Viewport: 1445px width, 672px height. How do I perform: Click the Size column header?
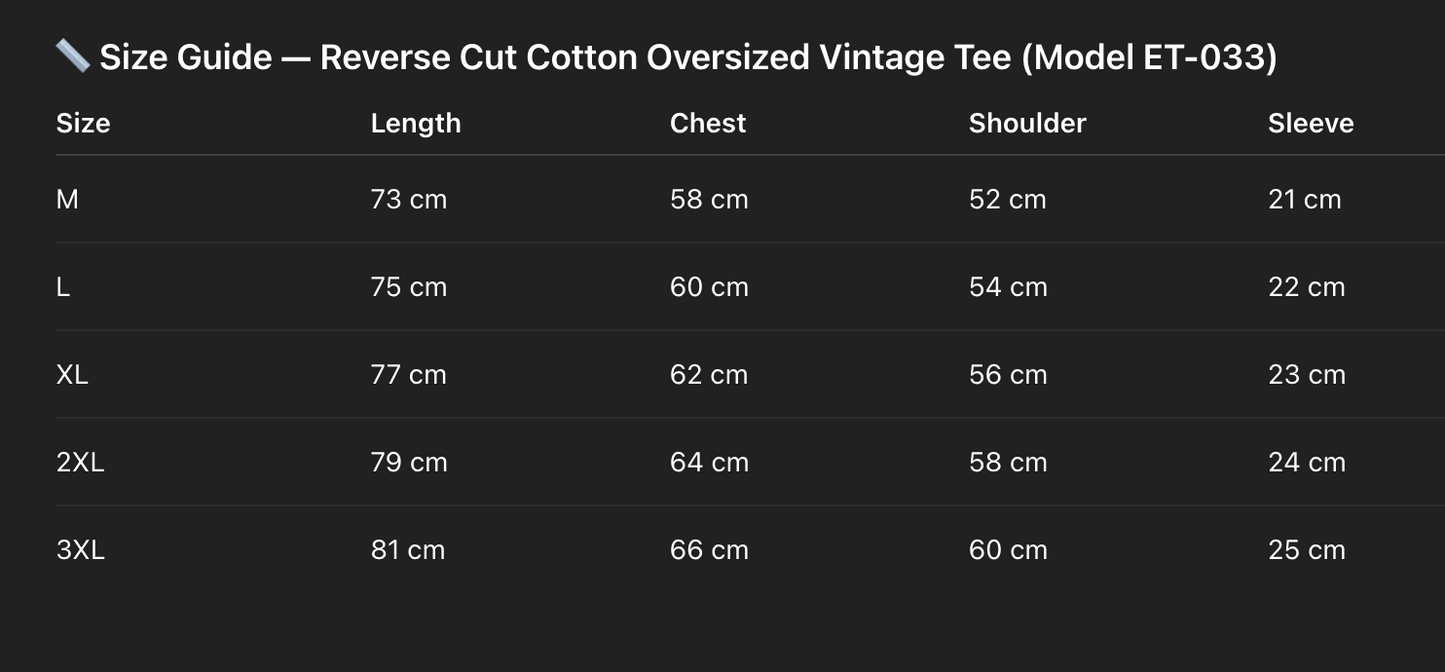[83, 123]
